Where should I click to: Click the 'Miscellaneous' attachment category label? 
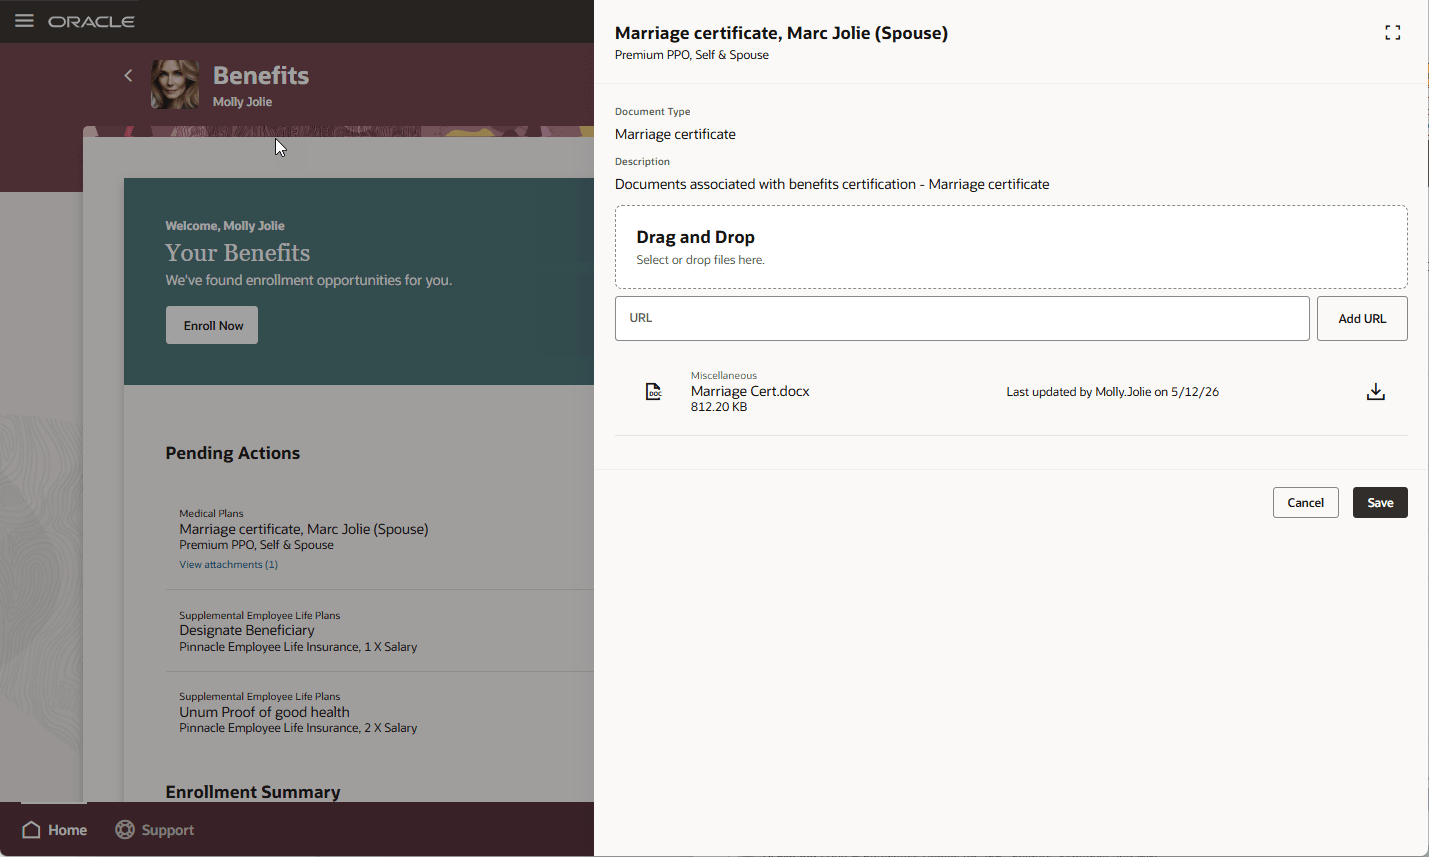(x=724, y=376)
